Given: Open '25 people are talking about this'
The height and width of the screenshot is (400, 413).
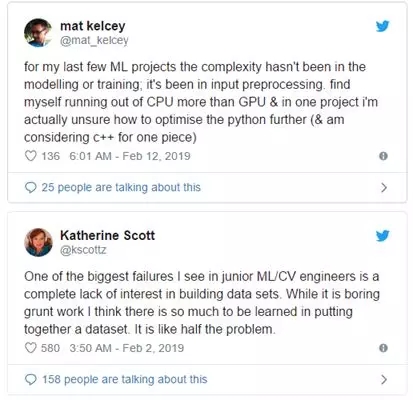Looking at the screenshot, I should (121, 187).
